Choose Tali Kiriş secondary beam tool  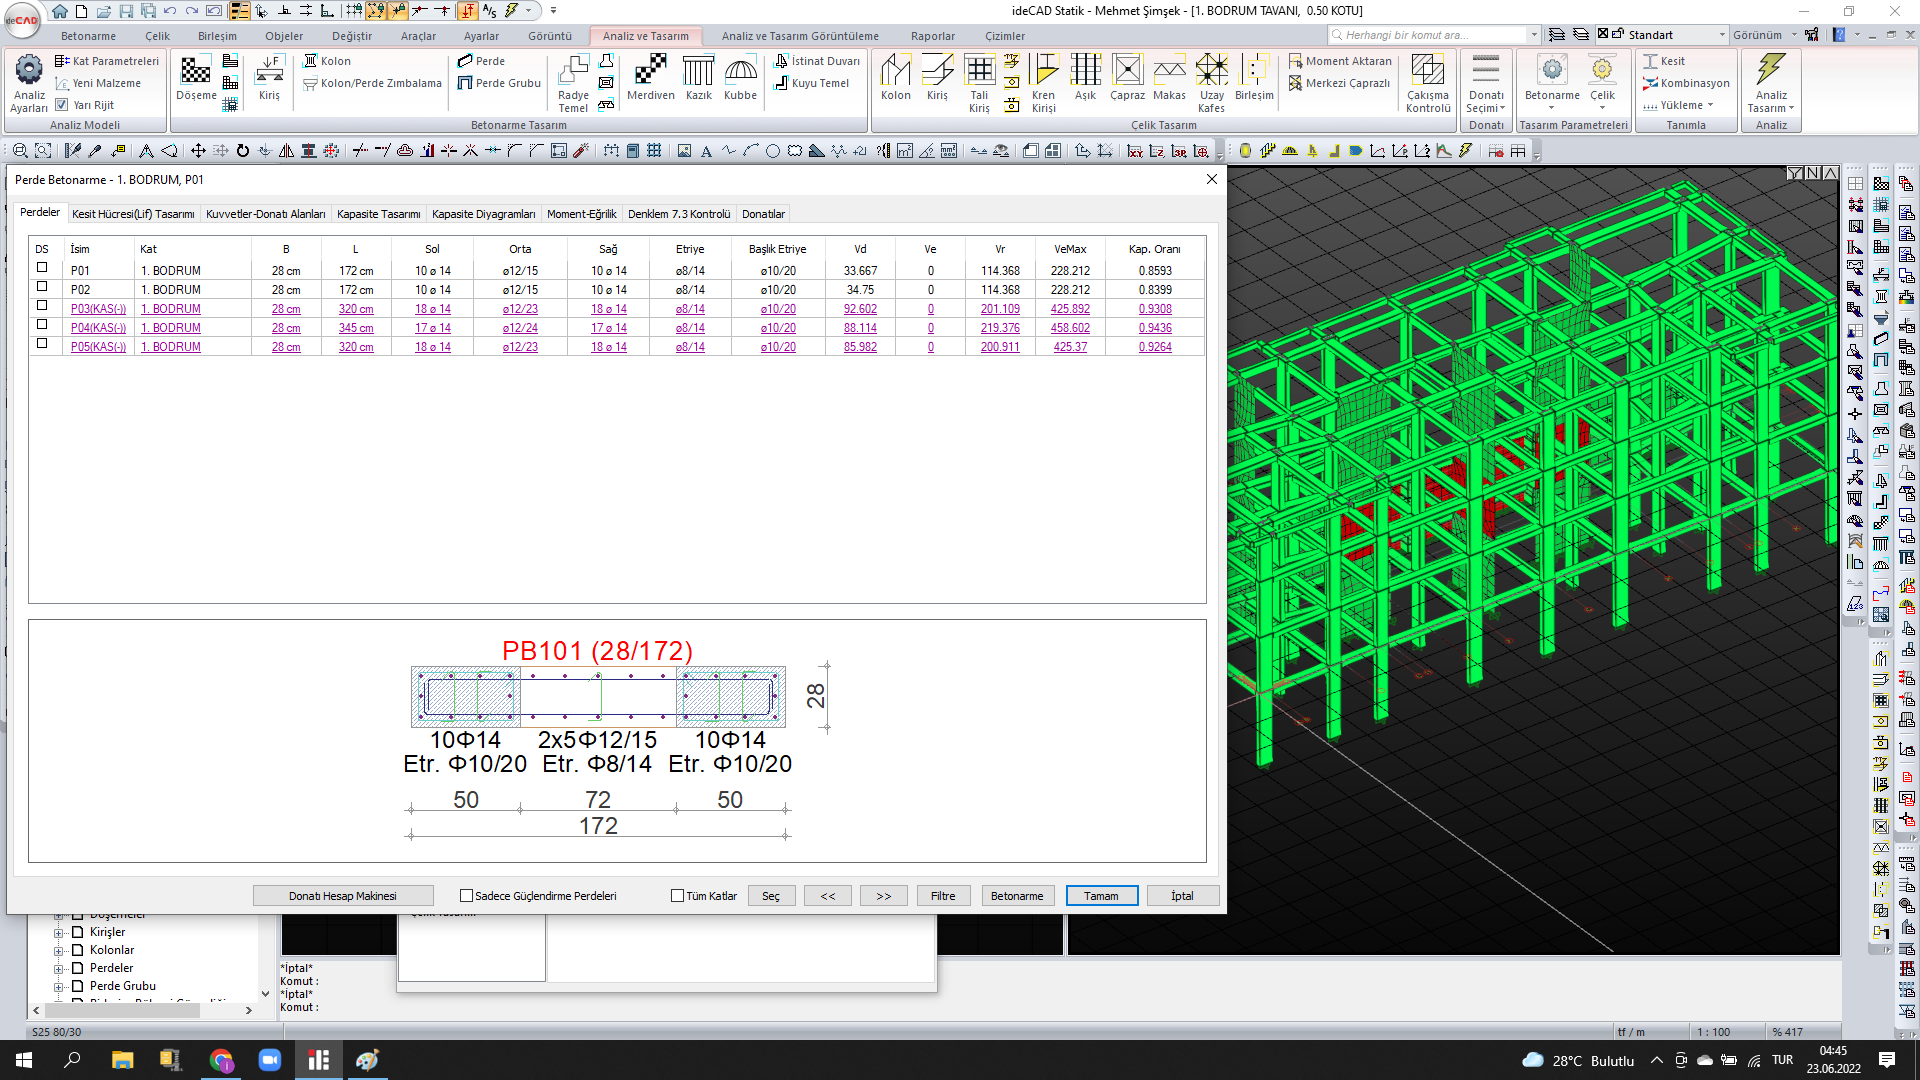[x=979, y=84]
